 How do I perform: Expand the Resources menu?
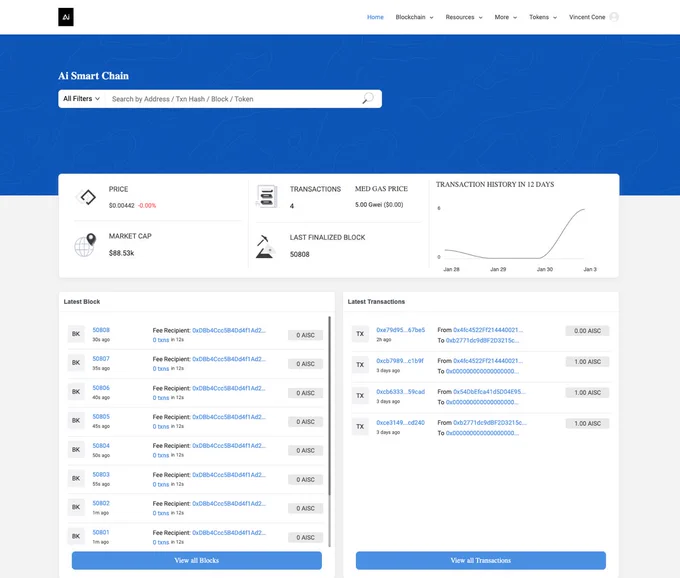point(464,17)
